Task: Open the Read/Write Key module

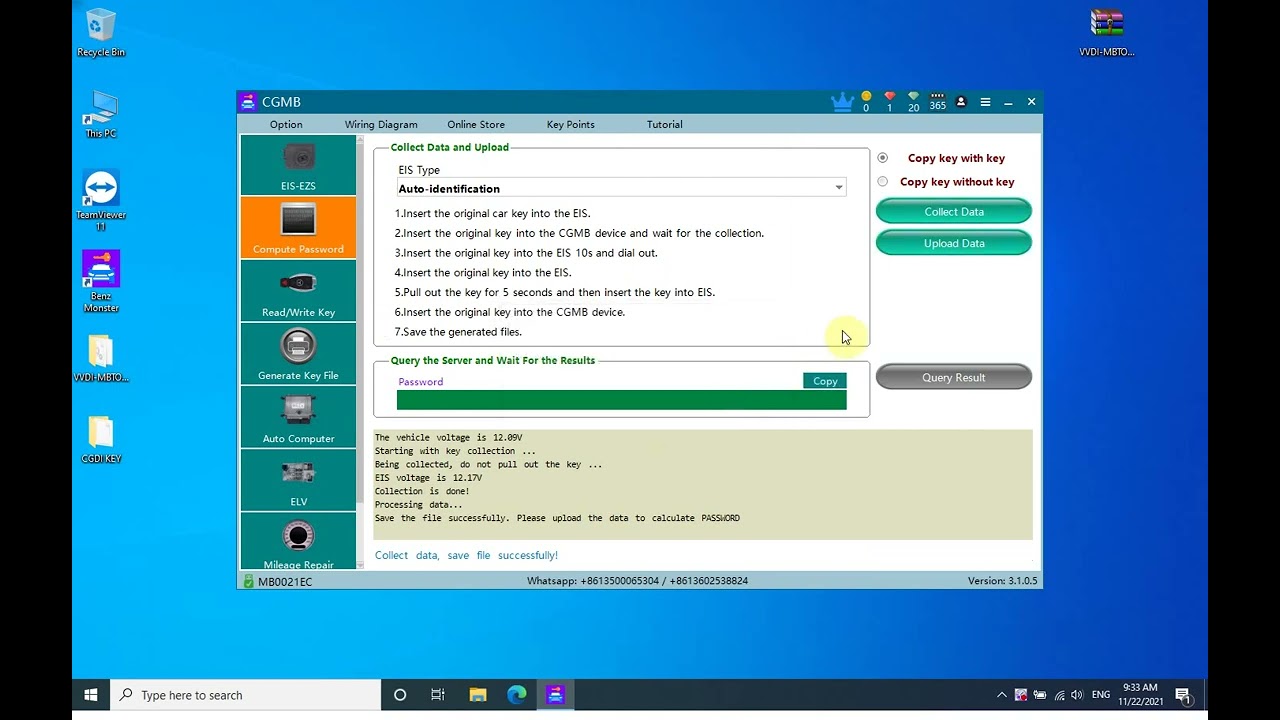Action: coord(298,290)
